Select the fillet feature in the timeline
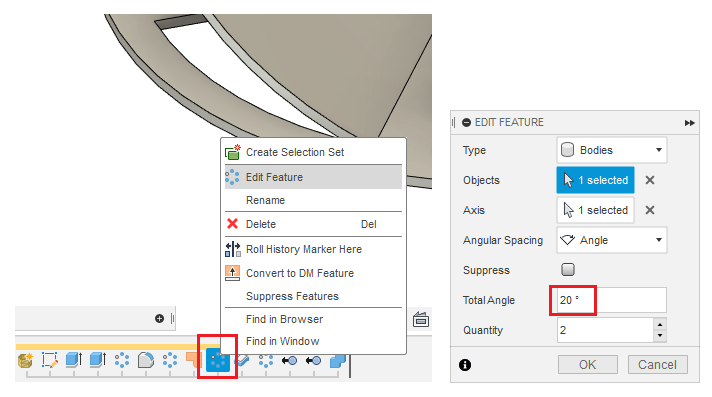Image resolution: width=712 pixels, height=397 pixels. (x=146, y=360)
